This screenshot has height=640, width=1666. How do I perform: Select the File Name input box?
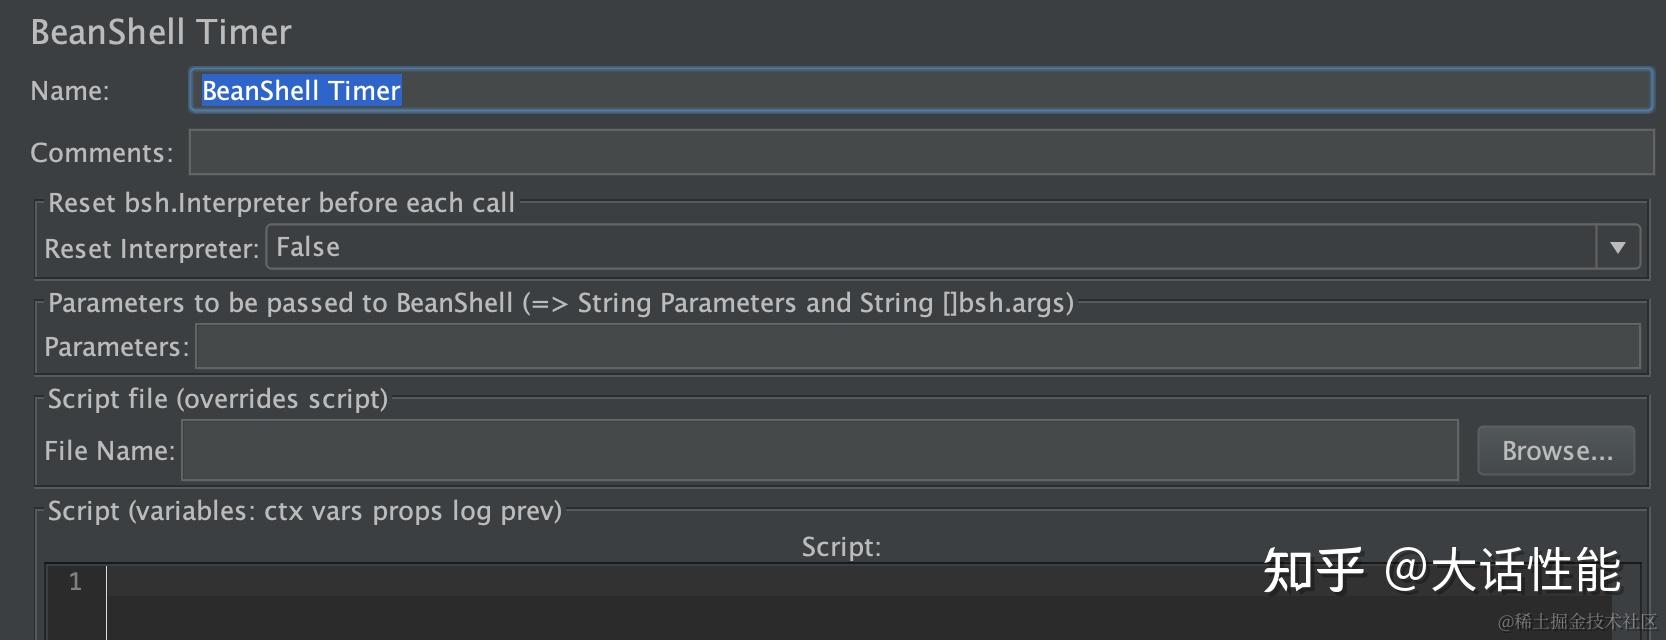click(819, 451)
